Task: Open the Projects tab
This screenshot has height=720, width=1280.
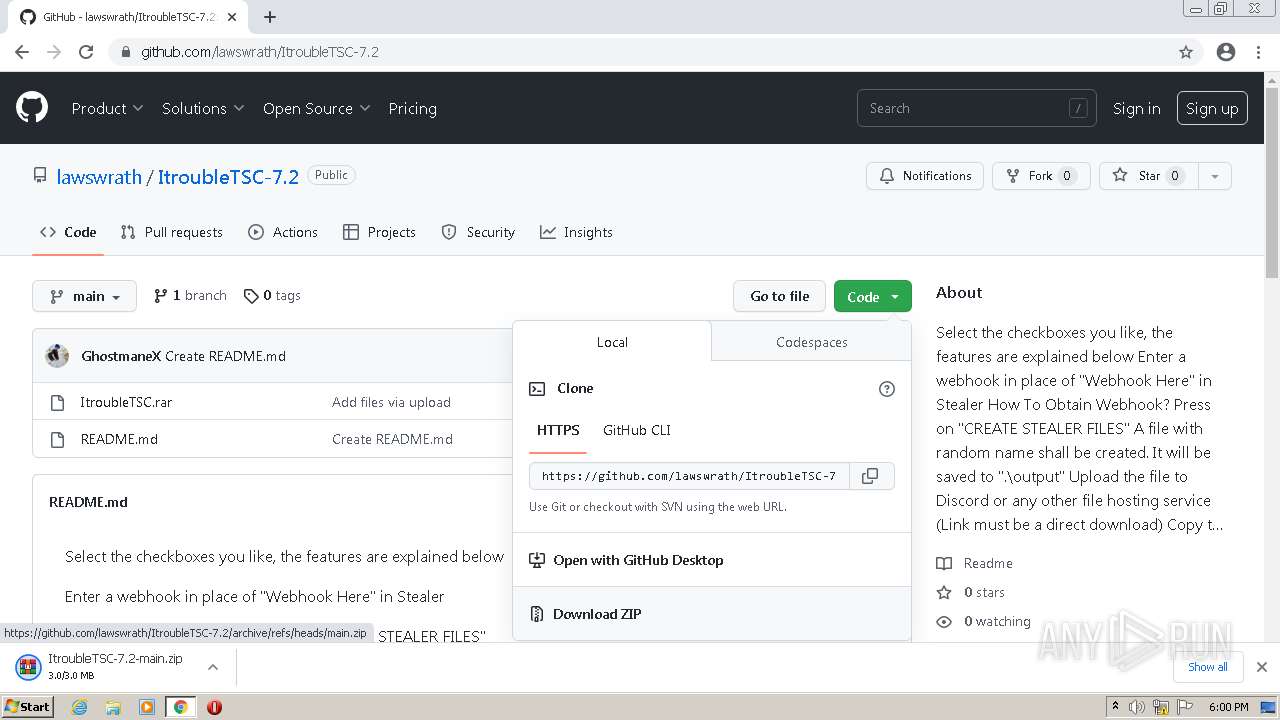Action: [379, 232]
